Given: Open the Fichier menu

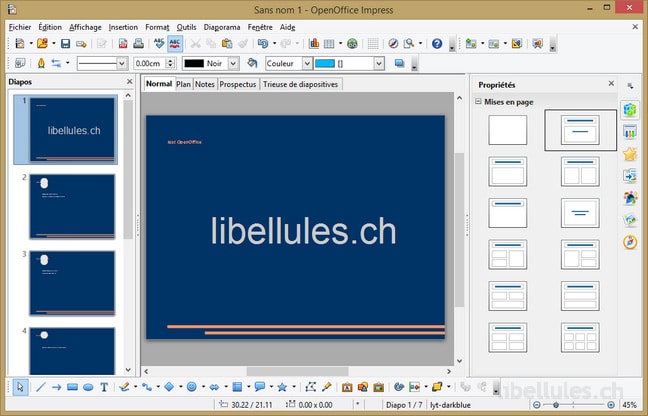Looking at the screenshot, I should click(20, 27).
